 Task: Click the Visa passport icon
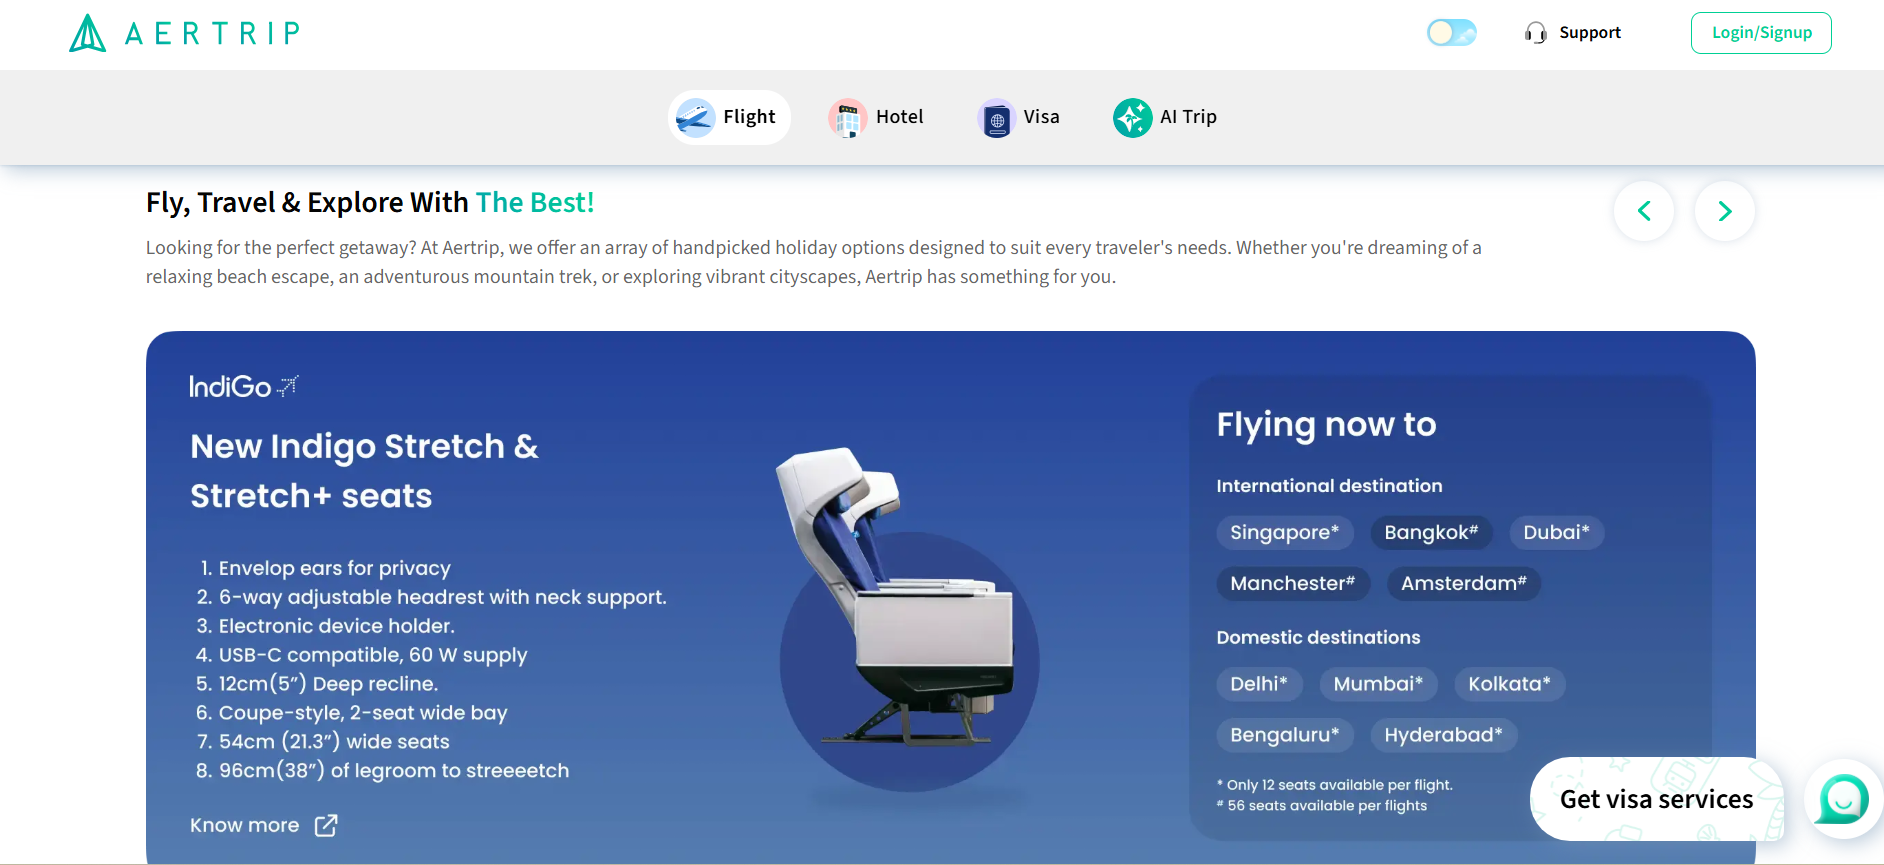[996, 118]
